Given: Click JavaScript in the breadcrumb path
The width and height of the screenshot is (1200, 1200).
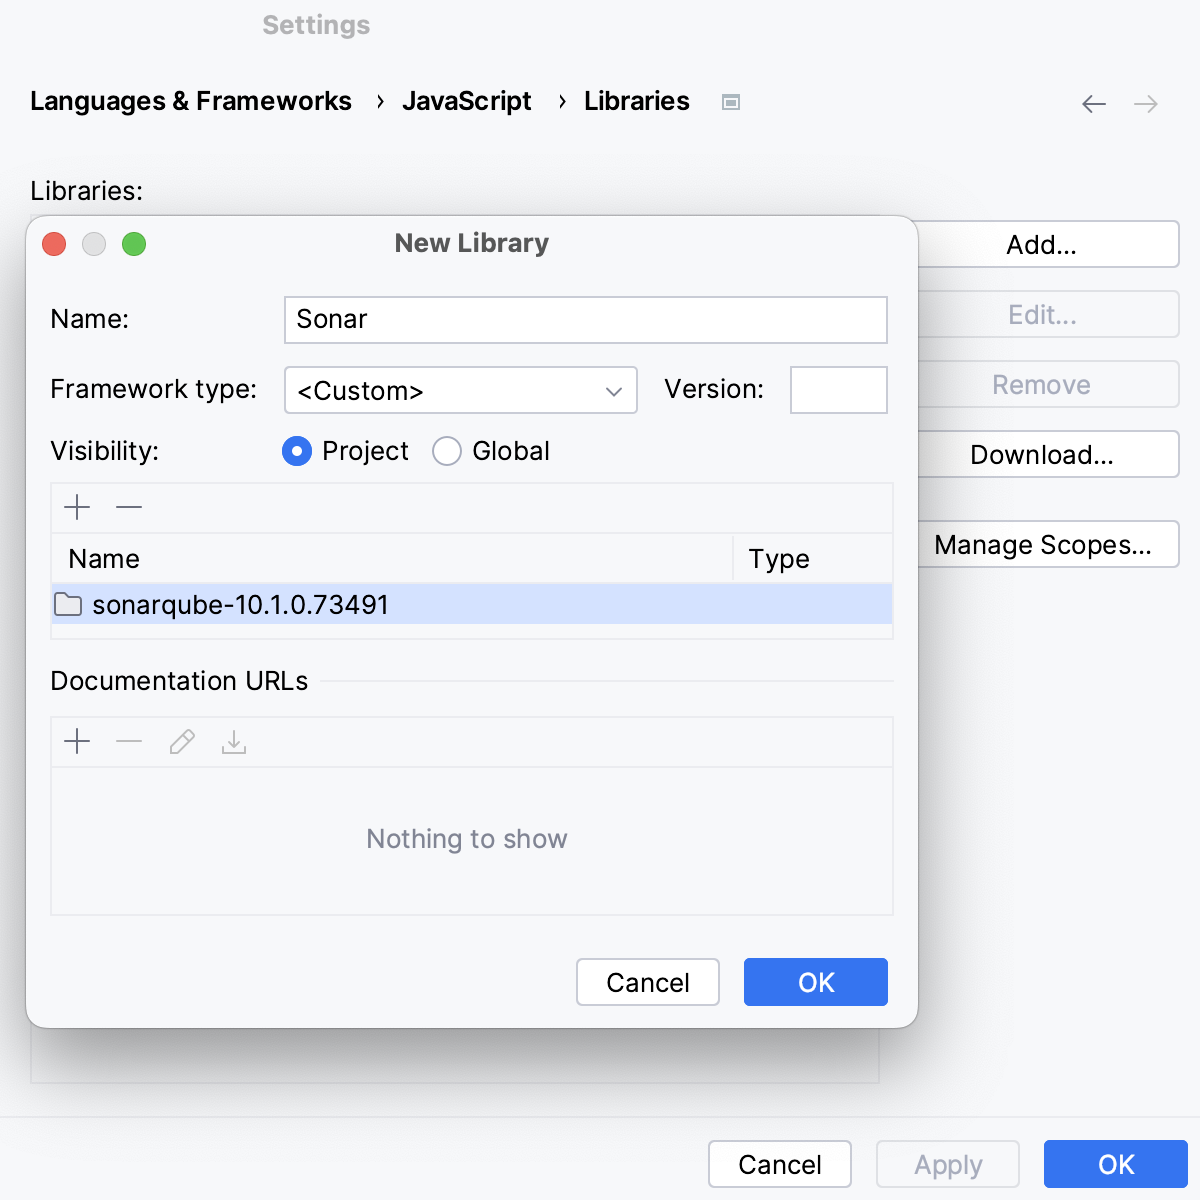Looking at the screenshot, I should pos(466,101).
